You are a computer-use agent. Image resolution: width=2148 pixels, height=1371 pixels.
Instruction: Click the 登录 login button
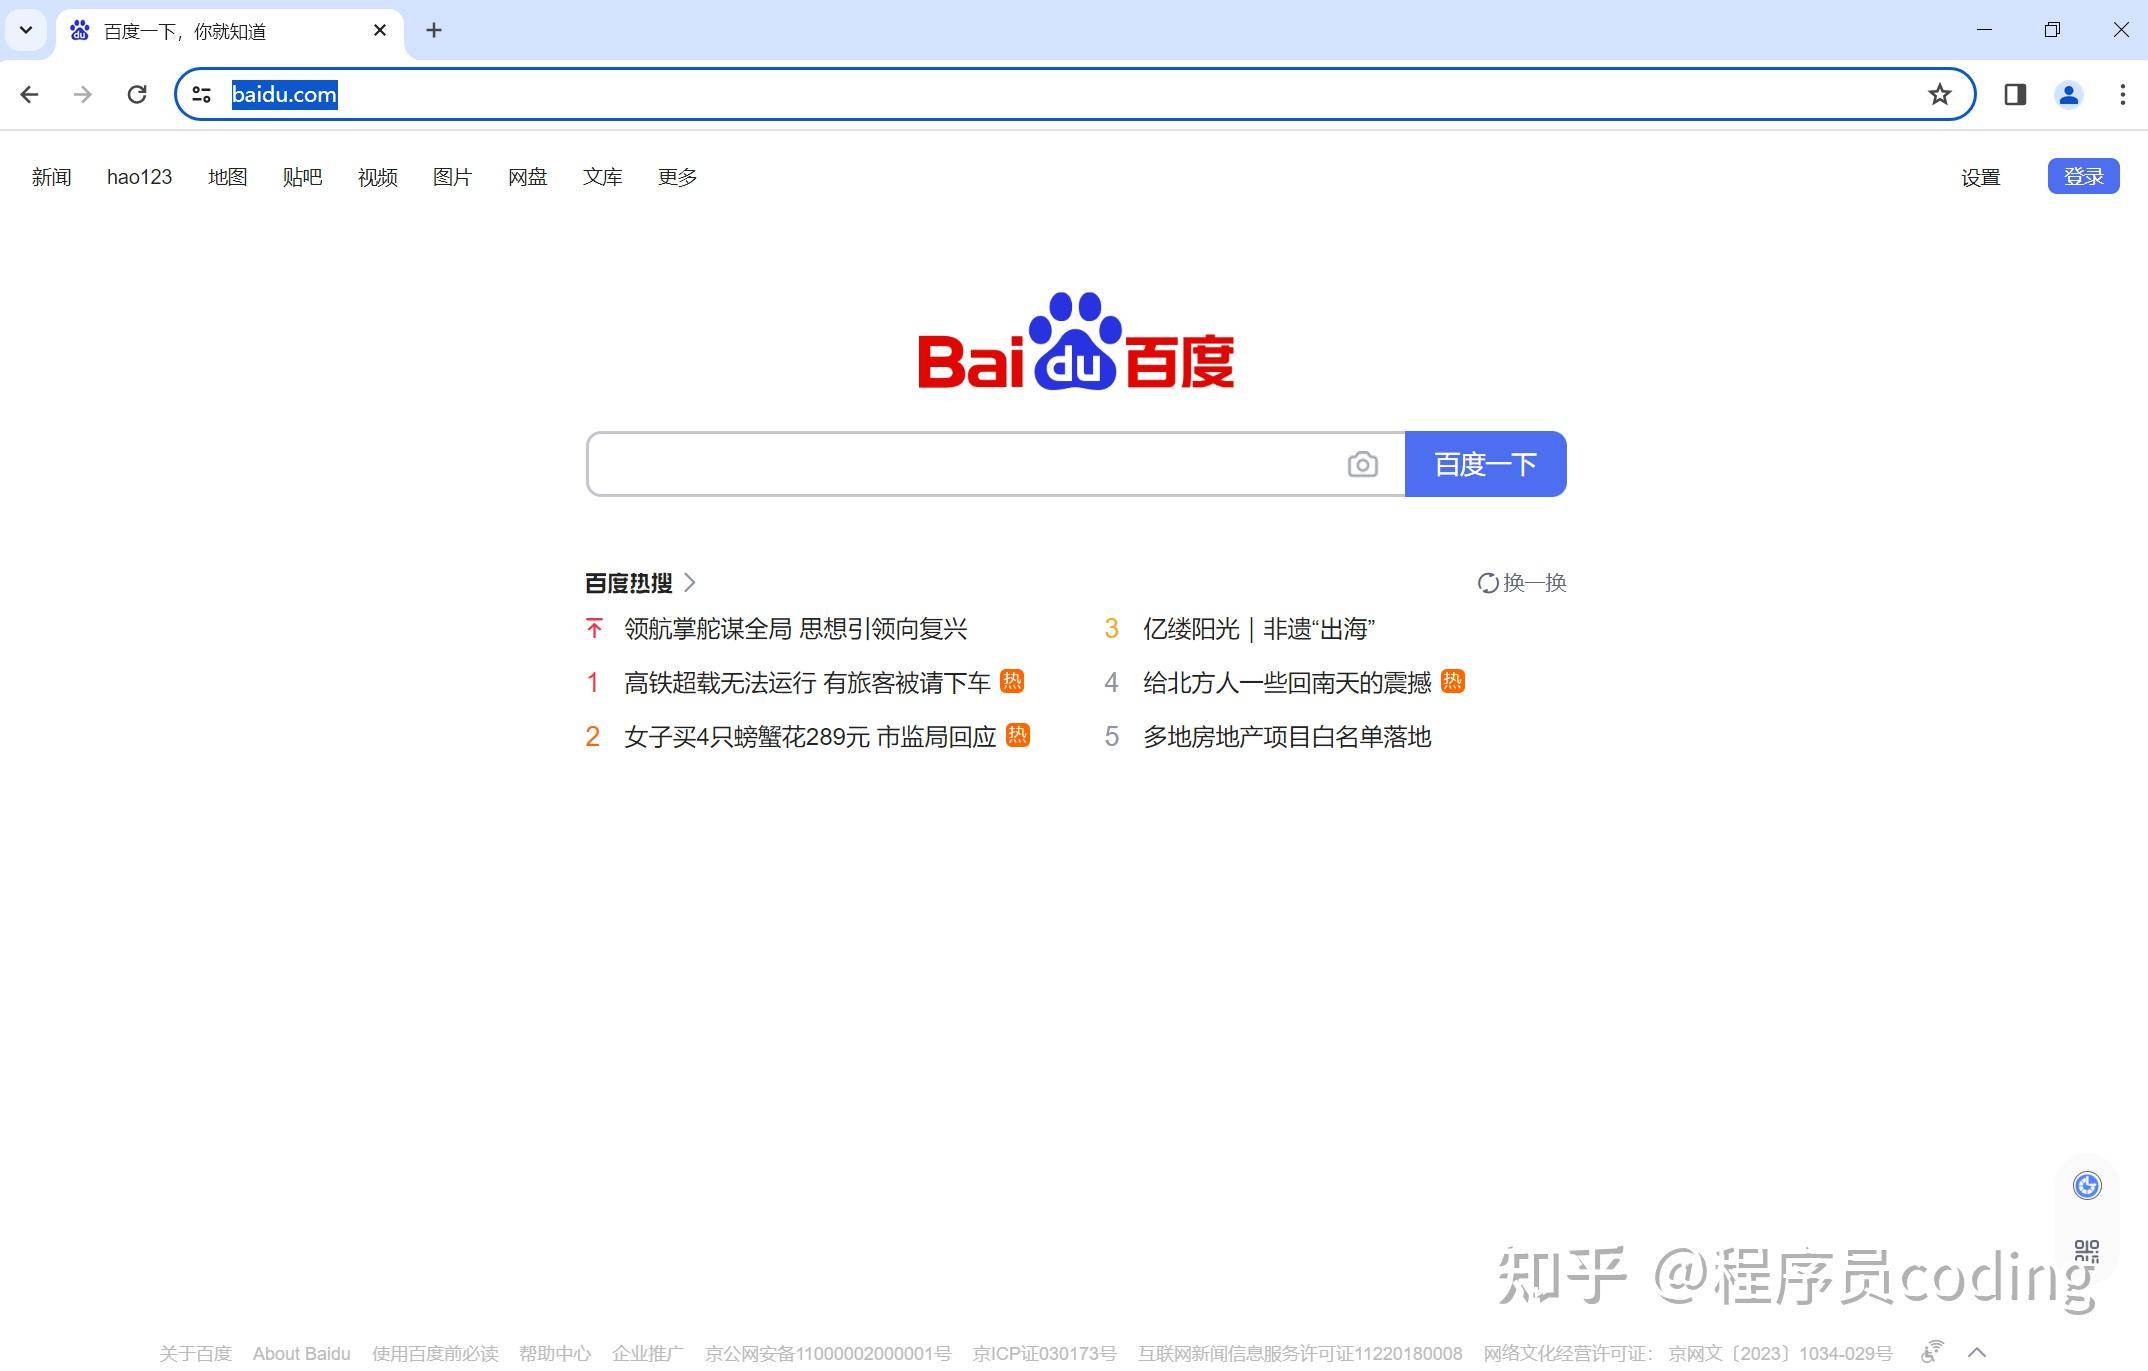click(2083, 176)
